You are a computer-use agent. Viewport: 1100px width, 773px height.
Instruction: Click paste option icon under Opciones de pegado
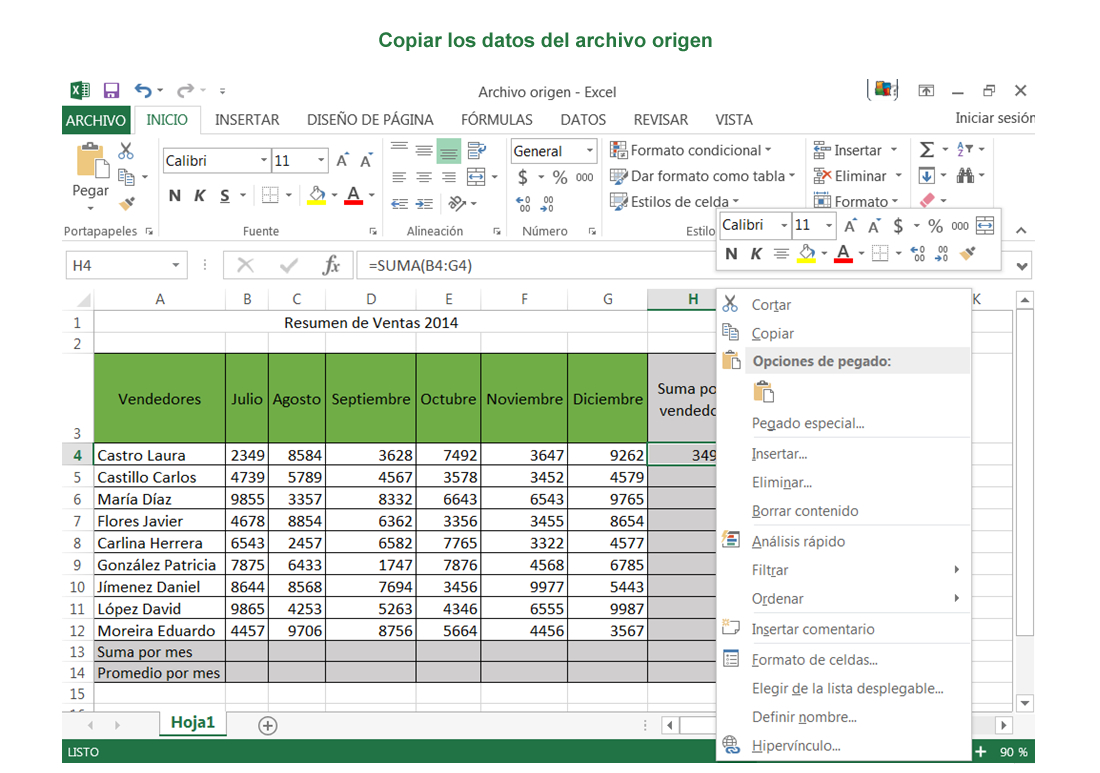(763, 392)
